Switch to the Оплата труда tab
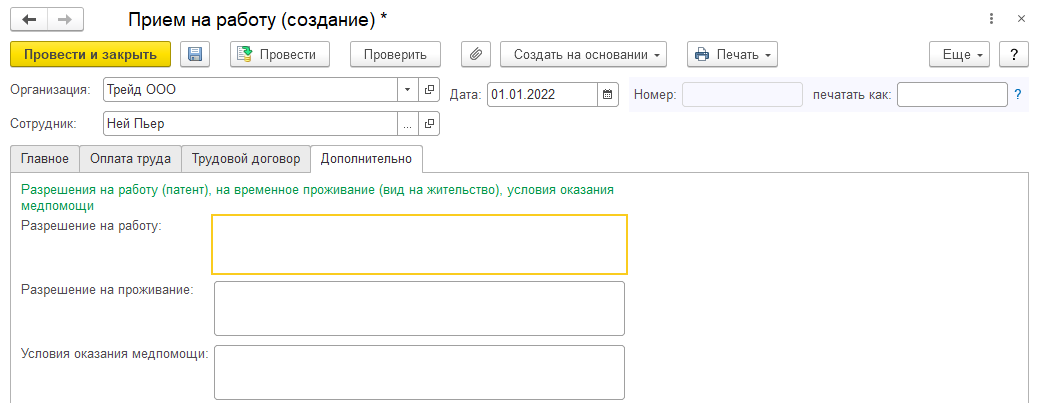This screenshot has width=1044, height=403. [x=130, y=159]
